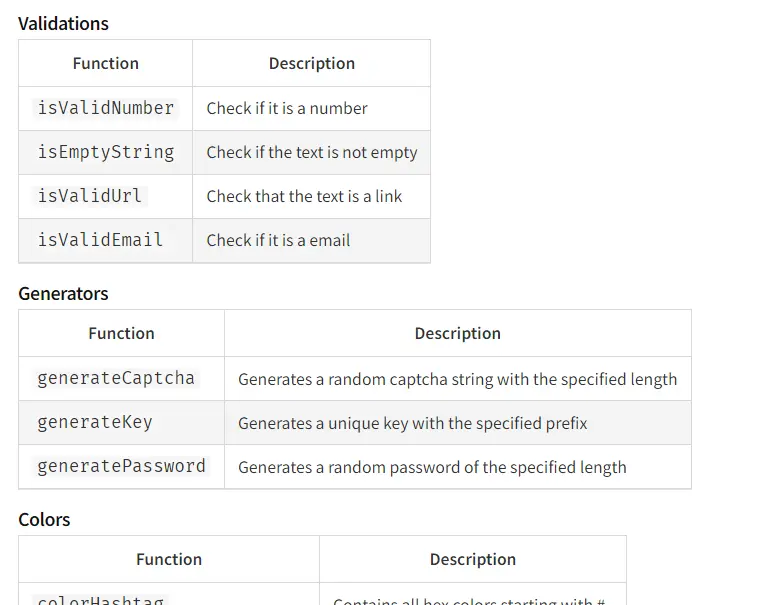Viewport: 773px width, 605px height.
Task: Select the generatePassword function code
Action: tap(121, 466)
